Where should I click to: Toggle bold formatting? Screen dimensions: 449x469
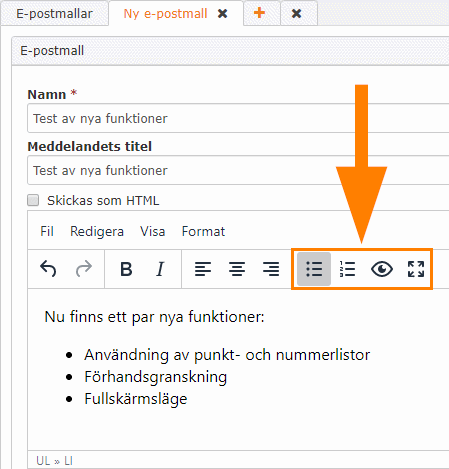click(x=126, y=269)
